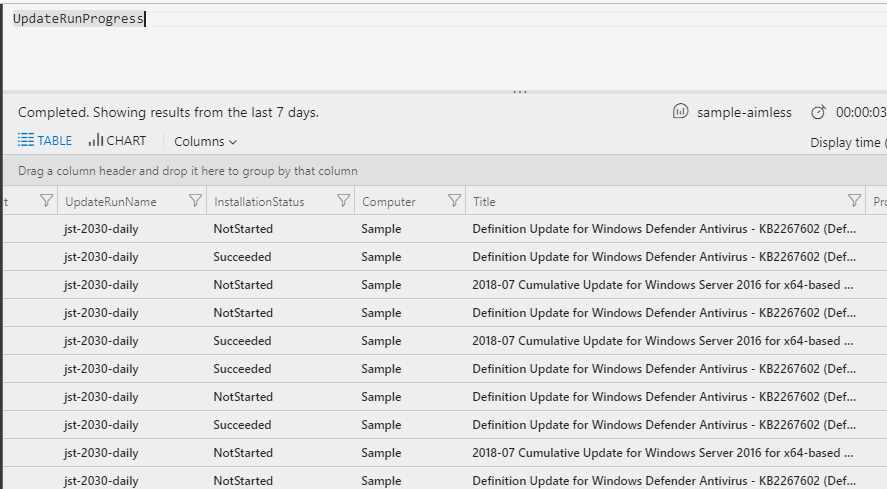The height and width of the screenshot is (489, 887).
Task: Select first row with NotStarted status
Action: click(x=445, y=229)
